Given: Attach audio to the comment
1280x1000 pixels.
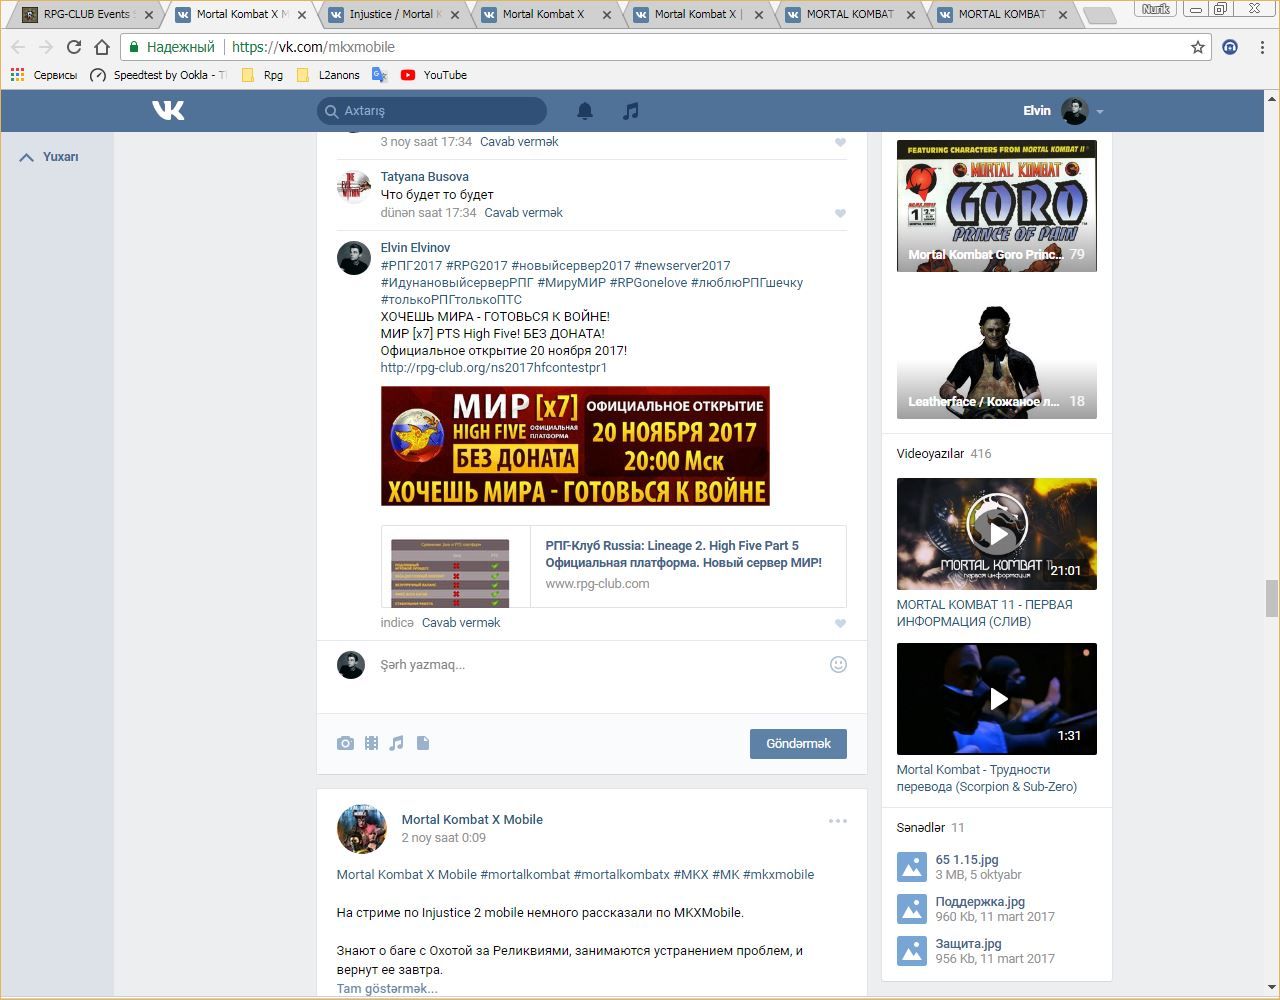Looking at the screenshot, I should (x=397, y=743).
